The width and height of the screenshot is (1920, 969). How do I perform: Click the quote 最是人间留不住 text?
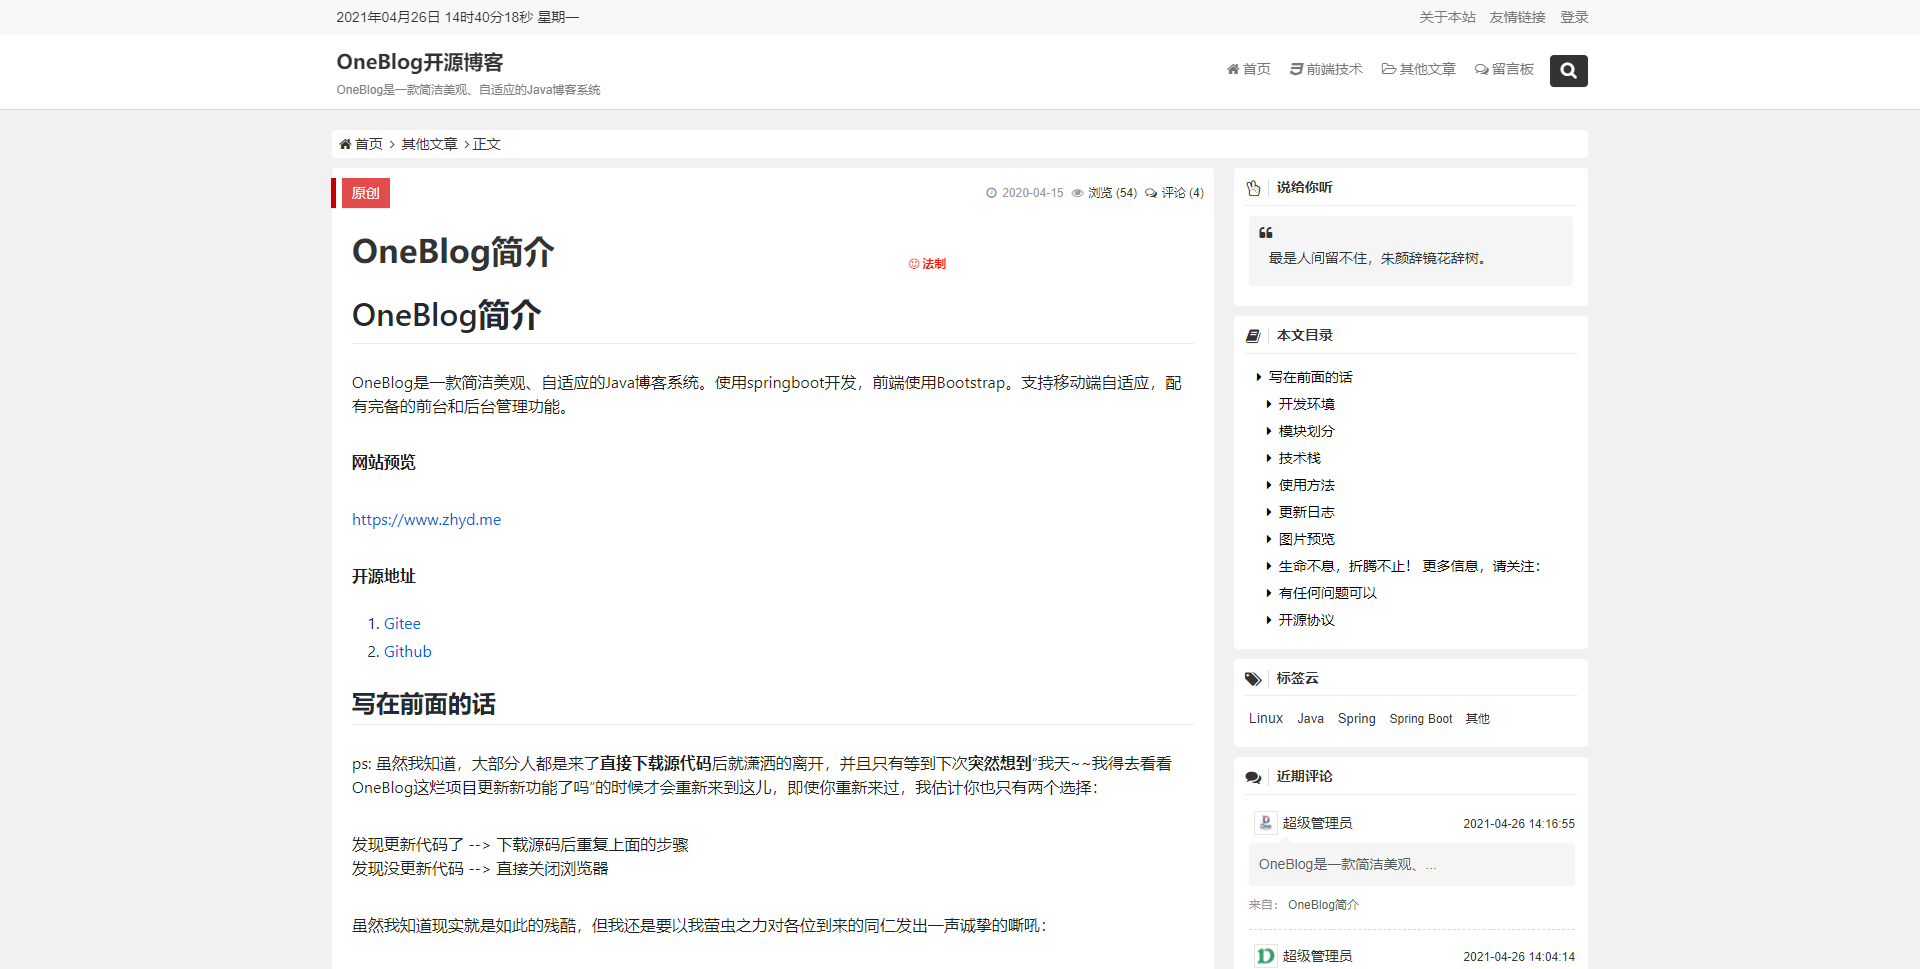click(x=1378, y=258)
